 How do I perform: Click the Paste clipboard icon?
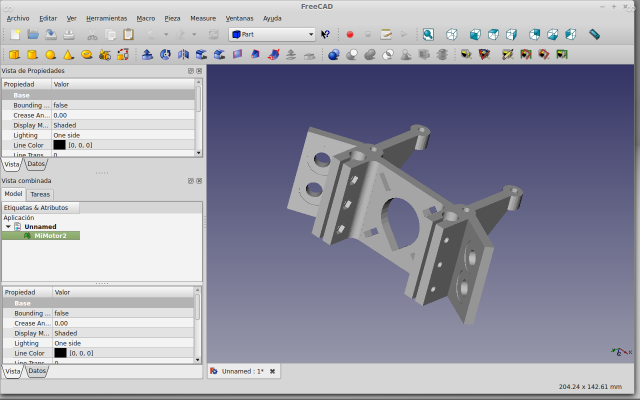(128, 35)
